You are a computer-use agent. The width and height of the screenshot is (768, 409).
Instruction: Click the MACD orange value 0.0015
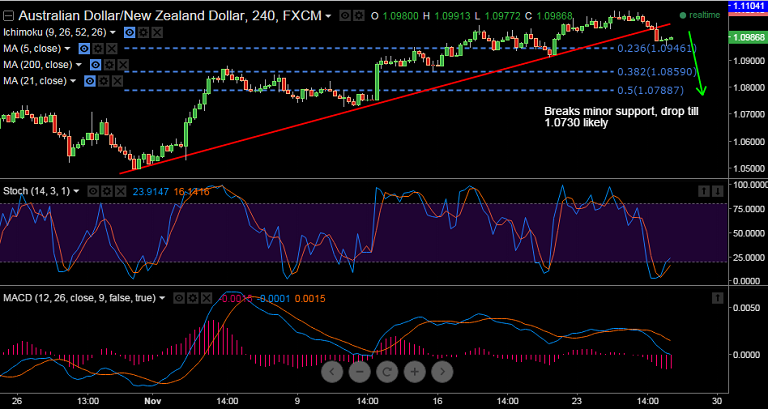click(311, 298)
